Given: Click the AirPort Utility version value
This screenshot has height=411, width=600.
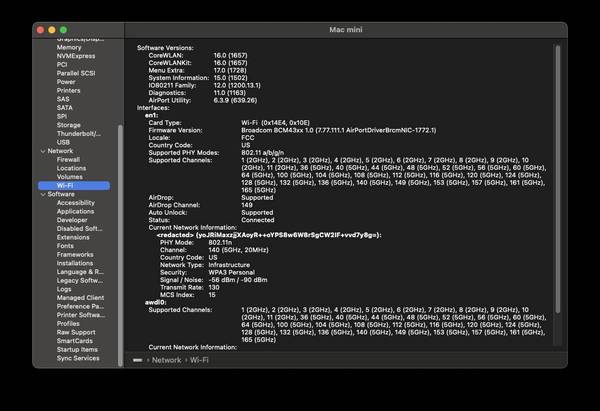Looking at the screenshot, I should click(x=235, y=101).
